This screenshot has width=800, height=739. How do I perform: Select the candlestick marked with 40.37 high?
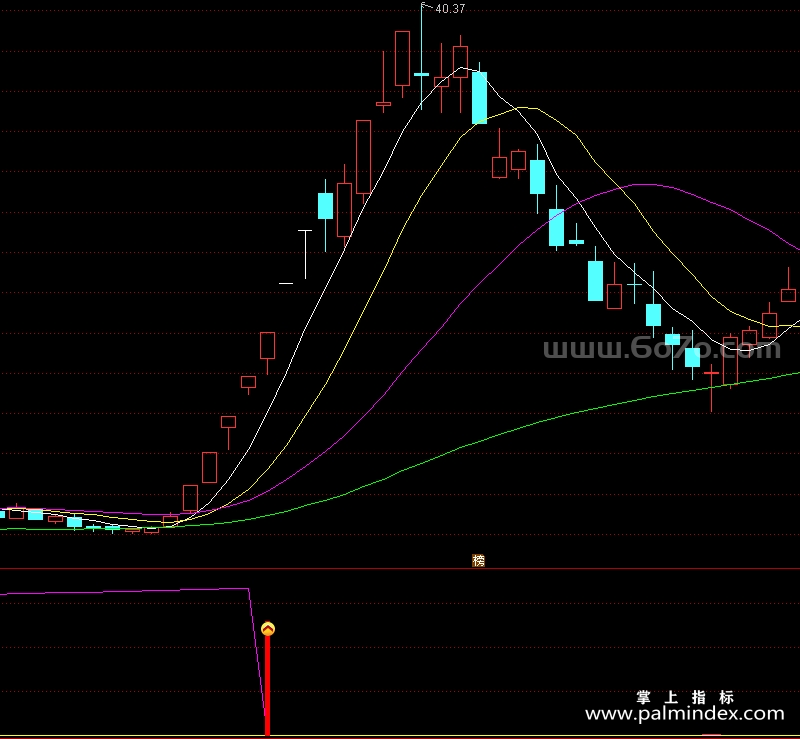[x=421, y=56]
